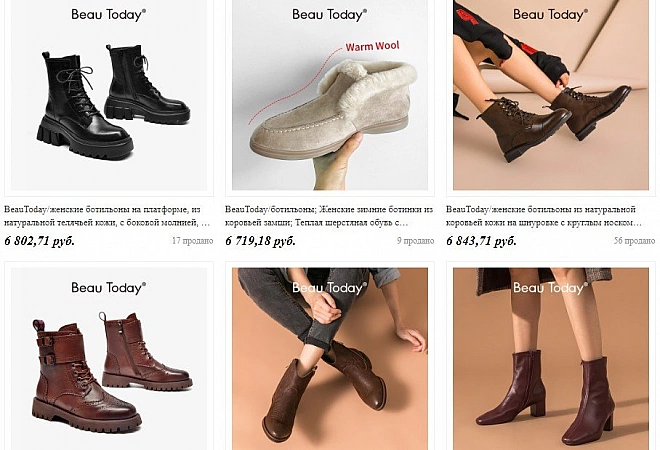Open the brown lace-up ankle boots model photo
The image size is (660, 450).
click(x=551, y=95)
